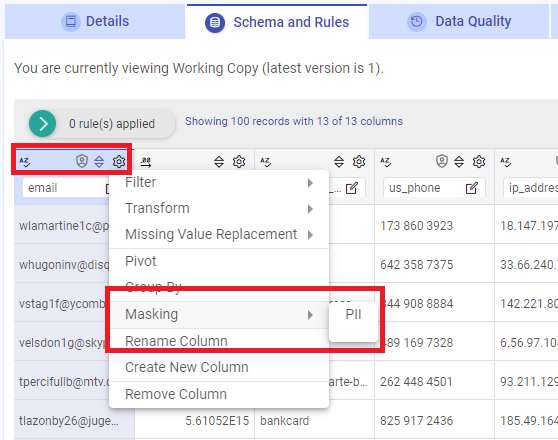The image size is (558, 440).
Task: Choose PII from the Masking submenu
Action: click(353, 315)
